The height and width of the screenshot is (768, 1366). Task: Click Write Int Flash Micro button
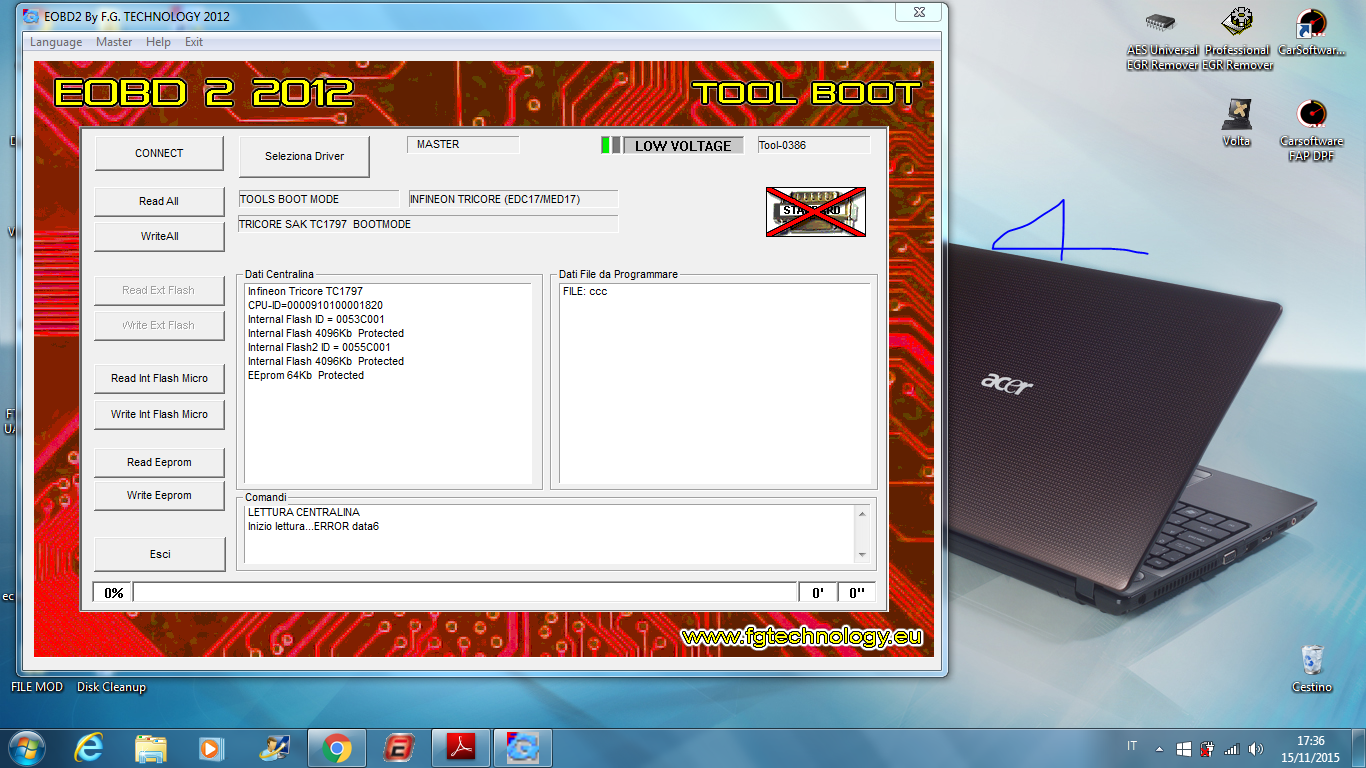click(x=159, y=414)
